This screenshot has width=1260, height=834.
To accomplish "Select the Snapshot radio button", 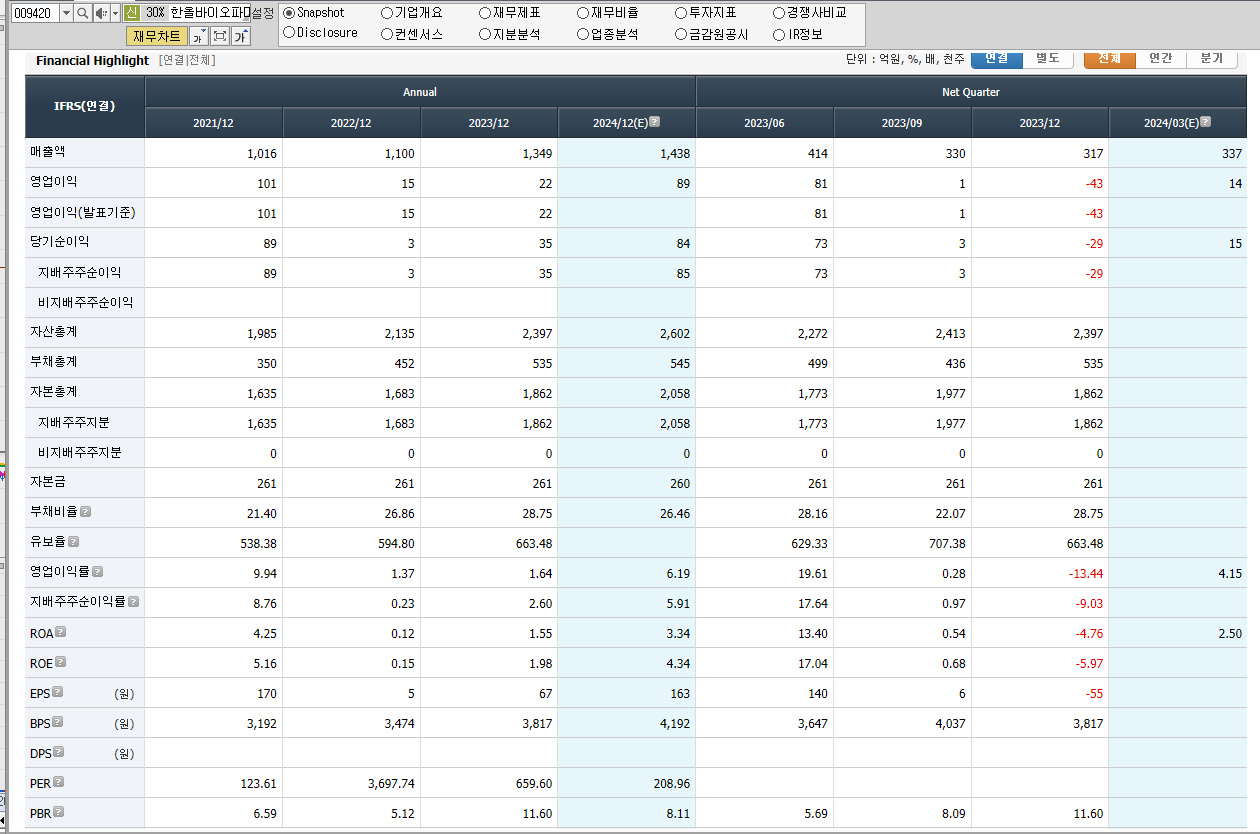I will click(x=289, y=13).
